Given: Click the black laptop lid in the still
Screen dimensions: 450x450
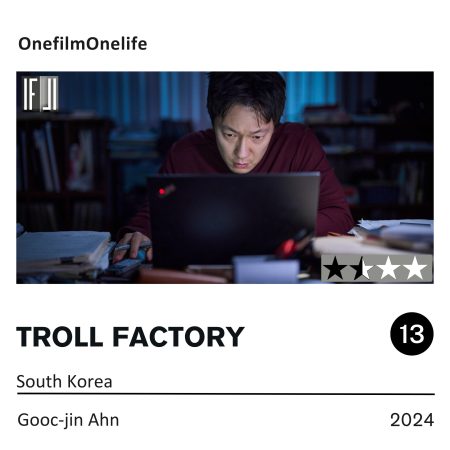Looking at the screenshot, I should [233, 218].
